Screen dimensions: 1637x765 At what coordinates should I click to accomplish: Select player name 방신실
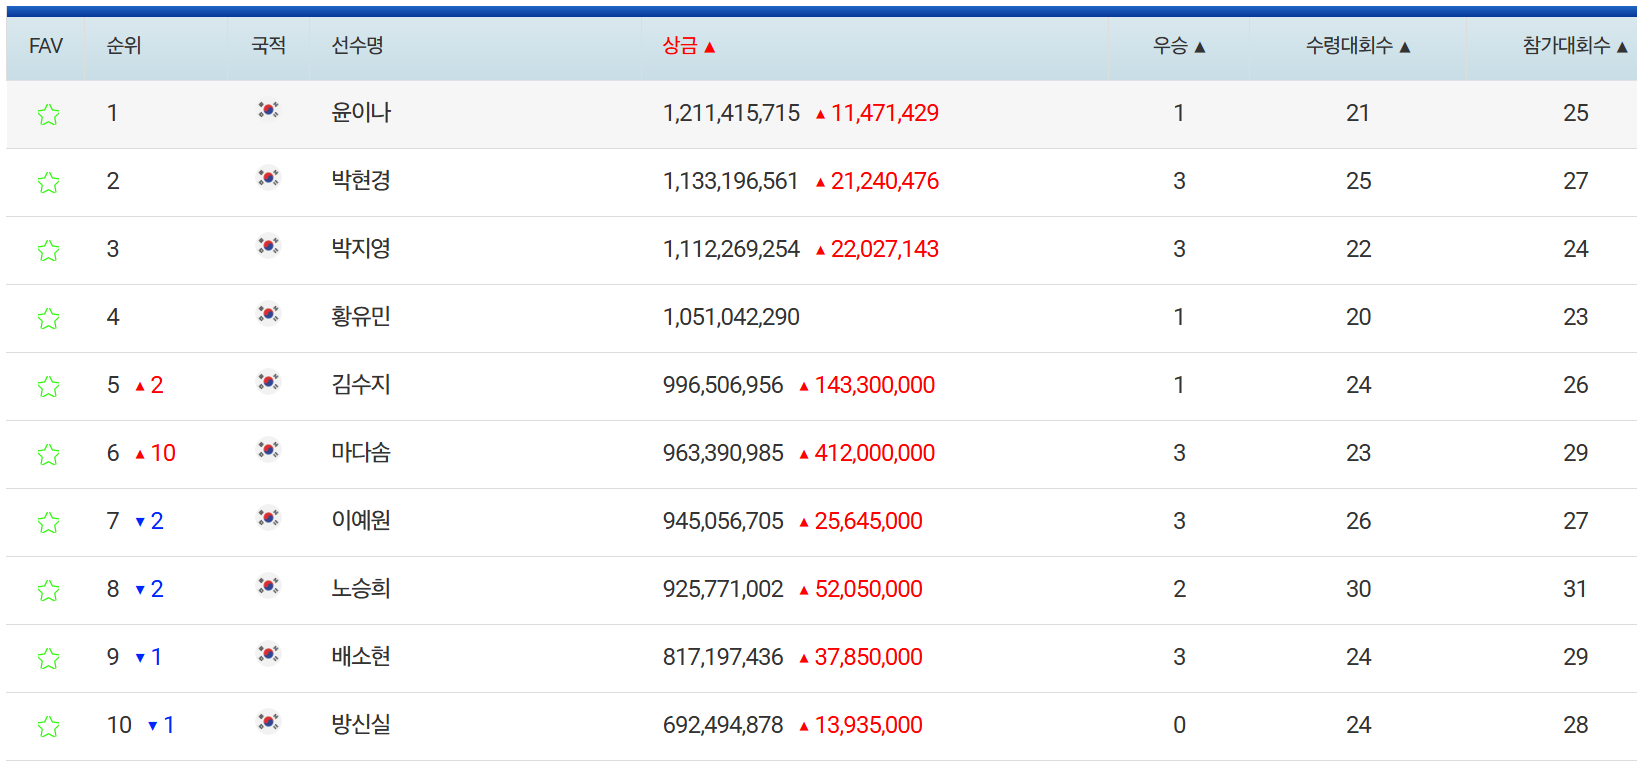click(x=361, y=725)
